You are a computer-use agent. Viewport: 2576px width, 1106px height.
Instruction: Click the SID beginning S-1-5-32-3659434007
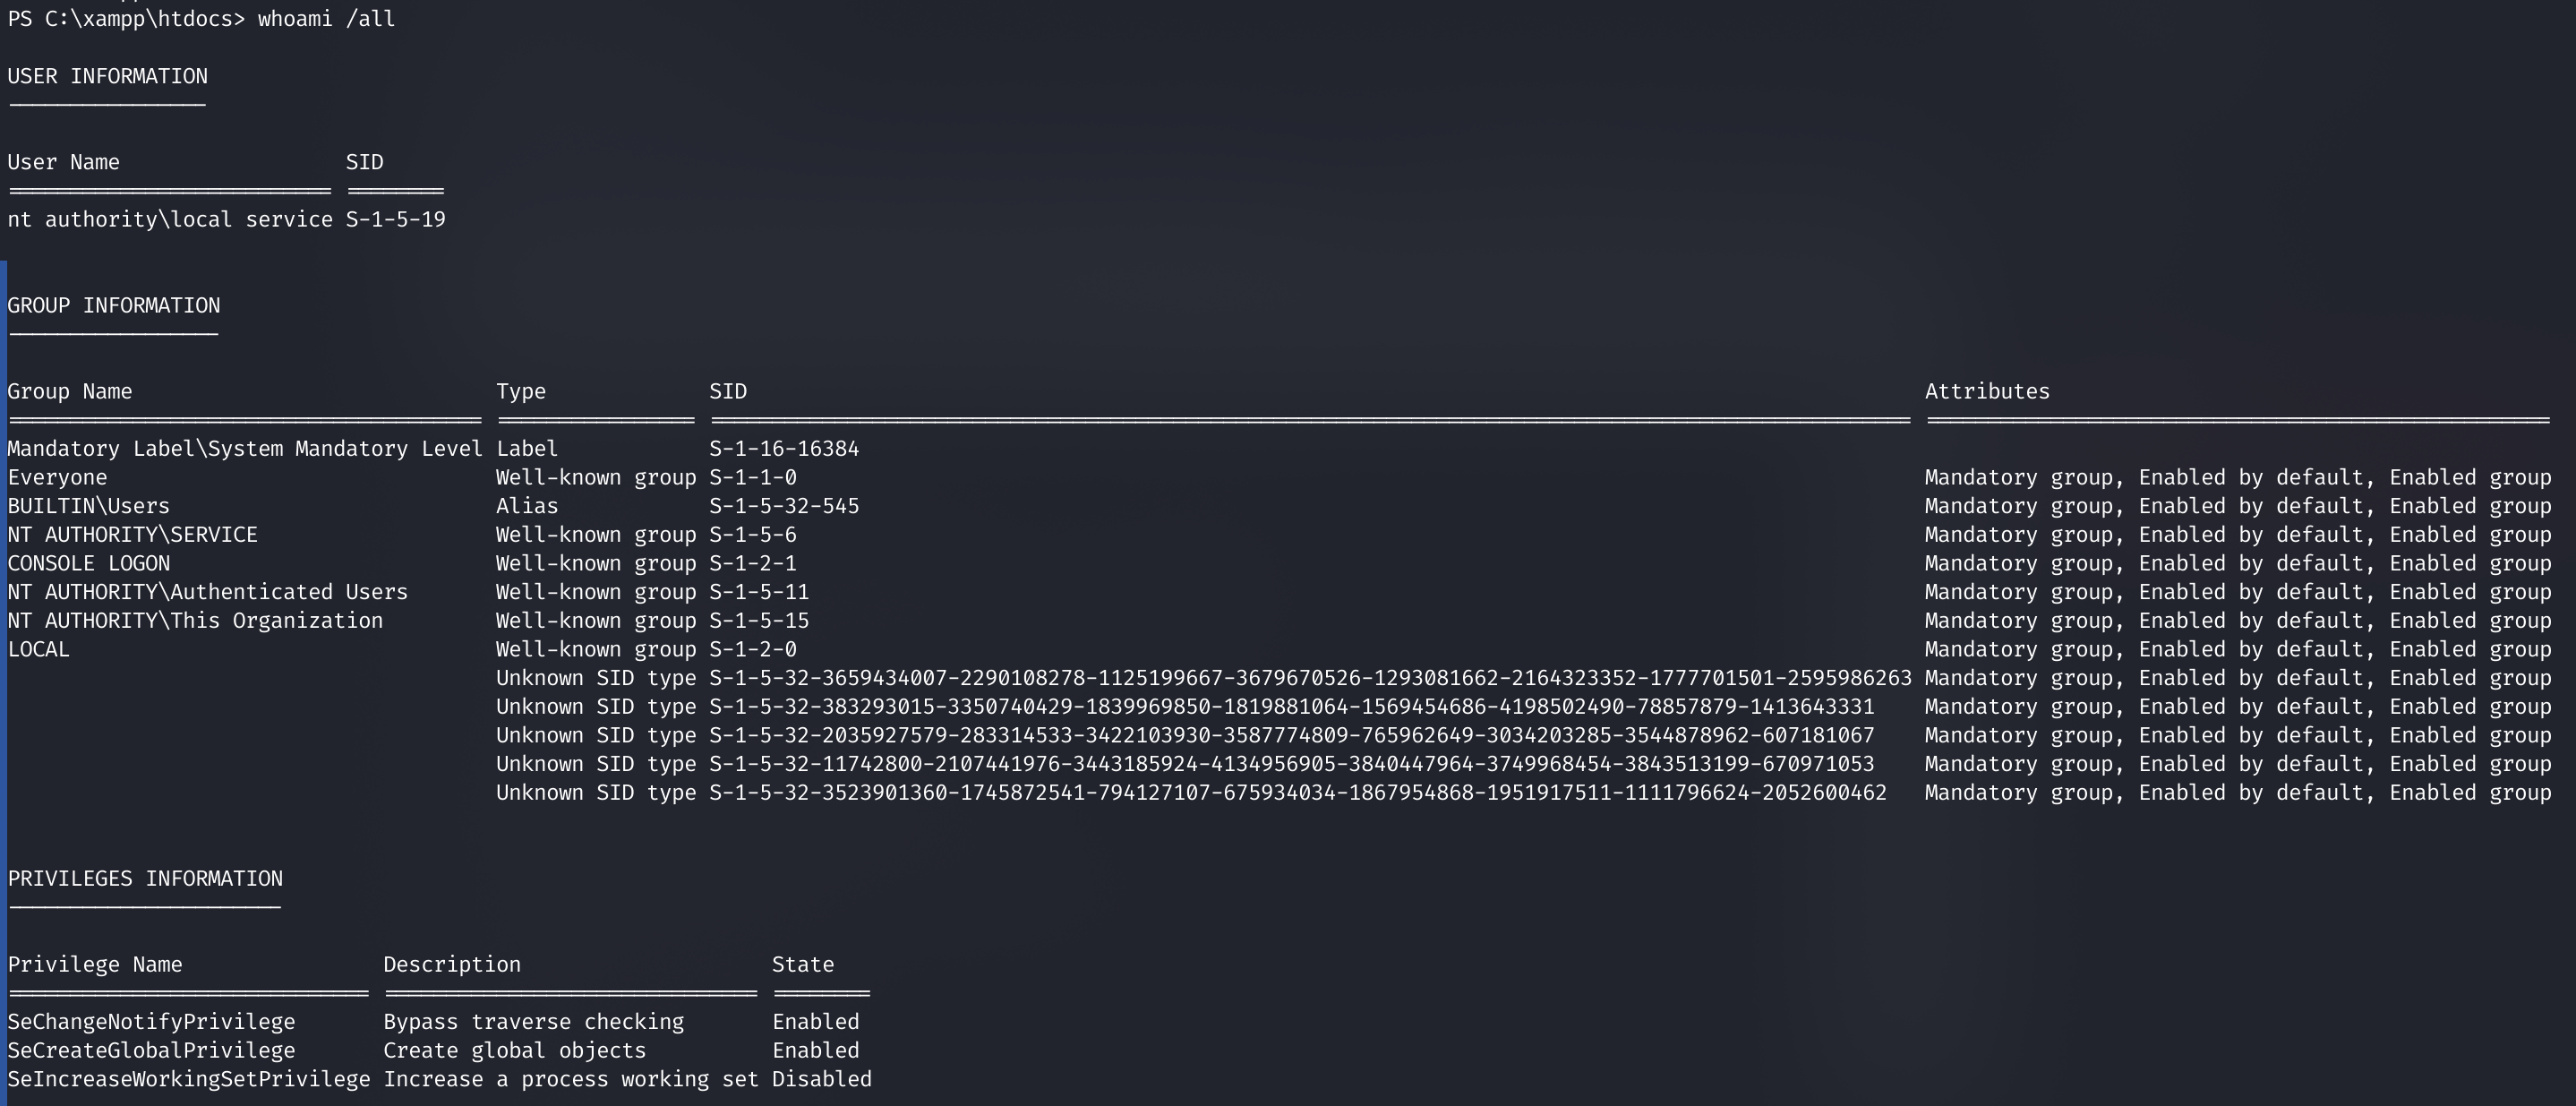tap(1310, 678)
